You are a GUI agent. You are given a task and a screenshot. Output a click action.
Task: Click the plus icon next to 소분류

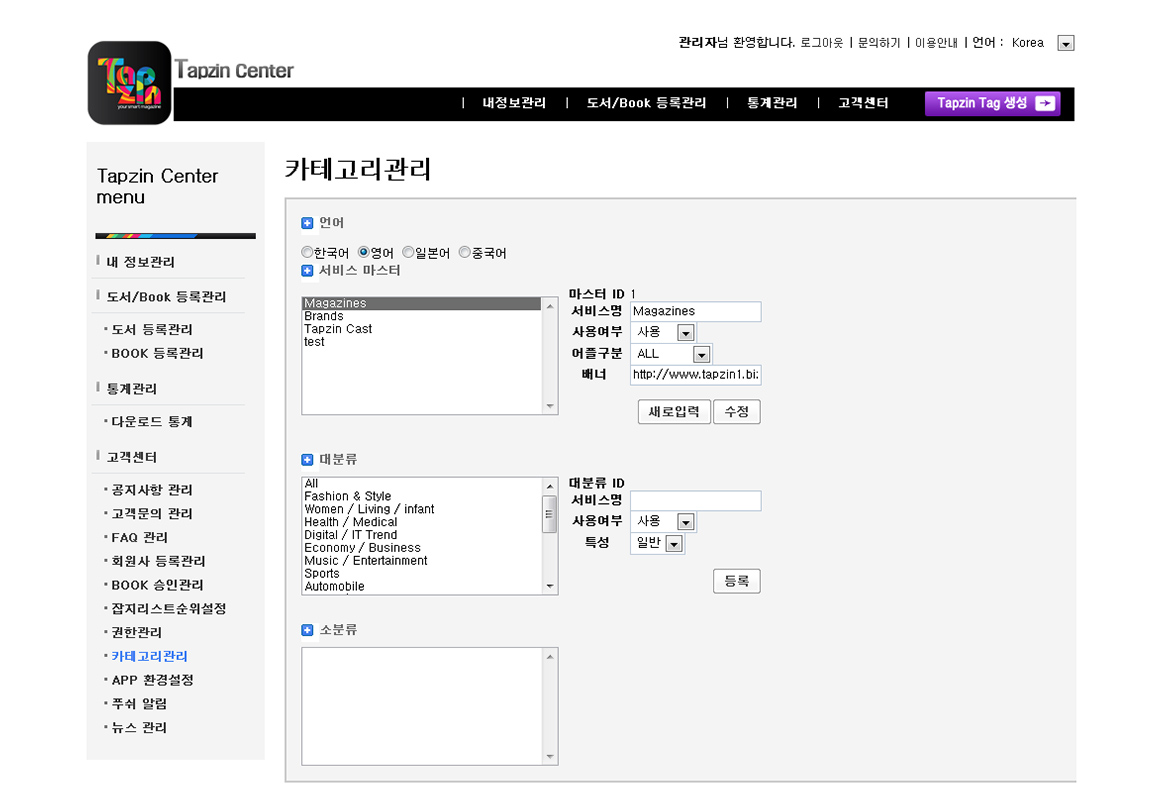click(x=307, y=630)
